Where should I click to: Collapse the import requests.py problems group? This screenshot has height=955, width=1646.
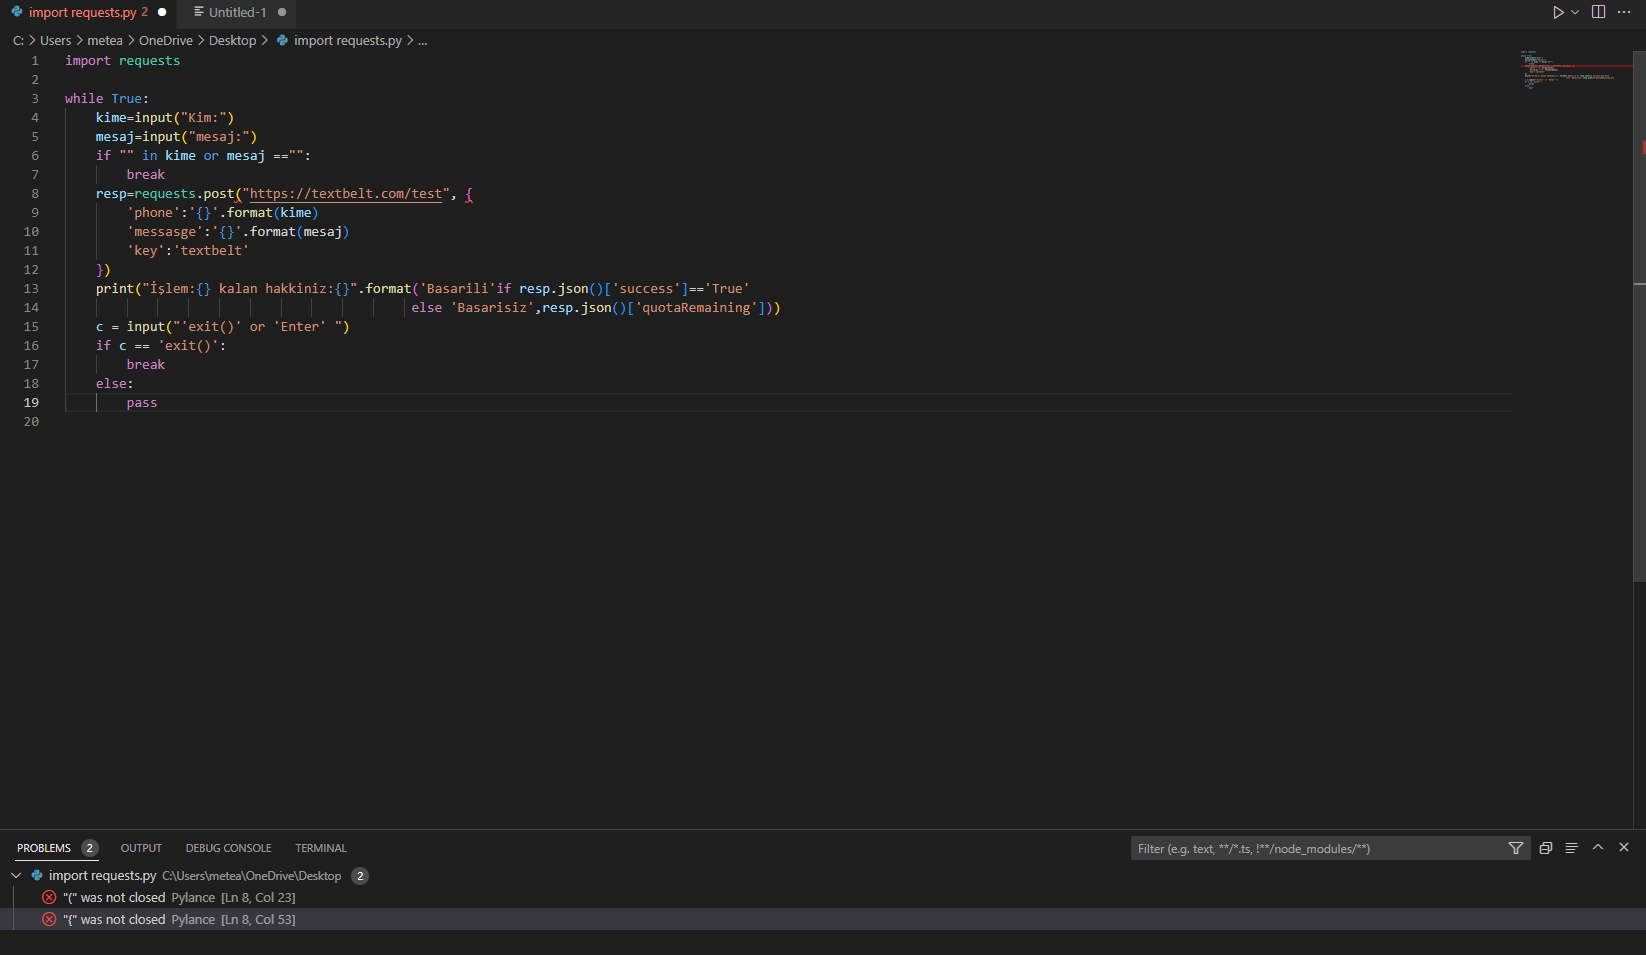[16, 876]
